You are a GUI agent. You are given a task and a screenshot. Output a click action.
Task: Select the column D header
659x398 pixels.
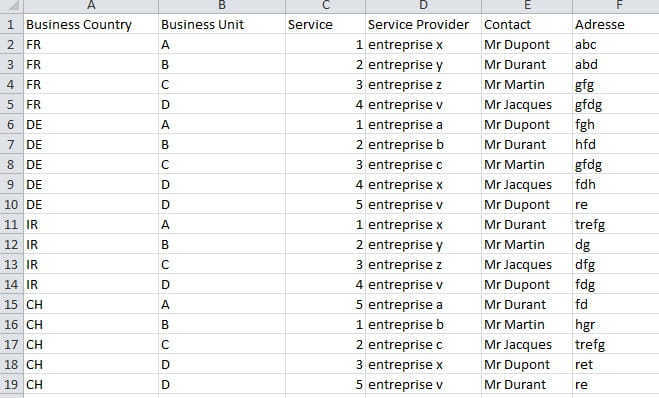coord(423,6)
